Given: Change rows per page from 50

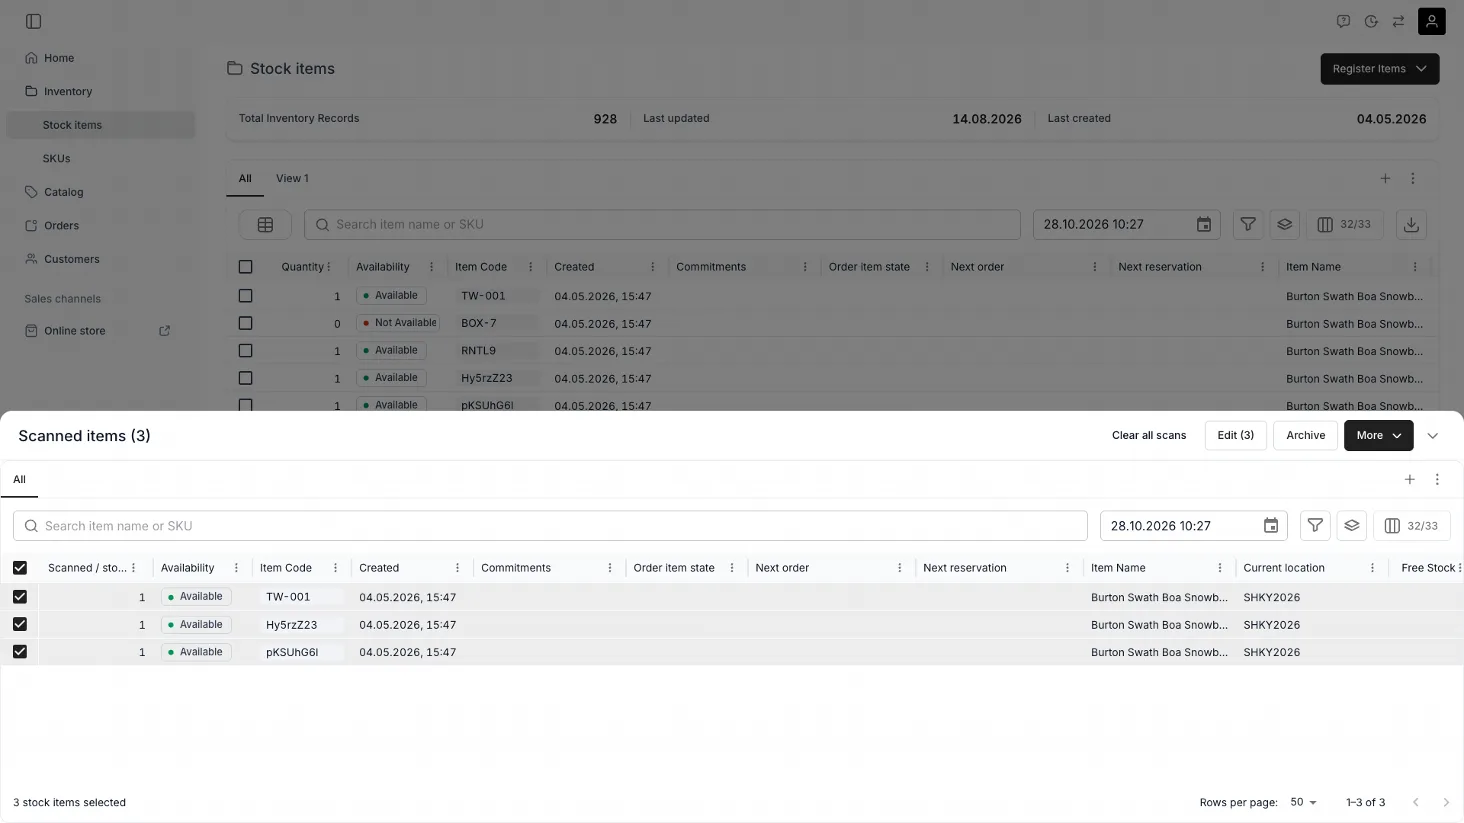Looking at the screenshot, I should [1303, 802].
